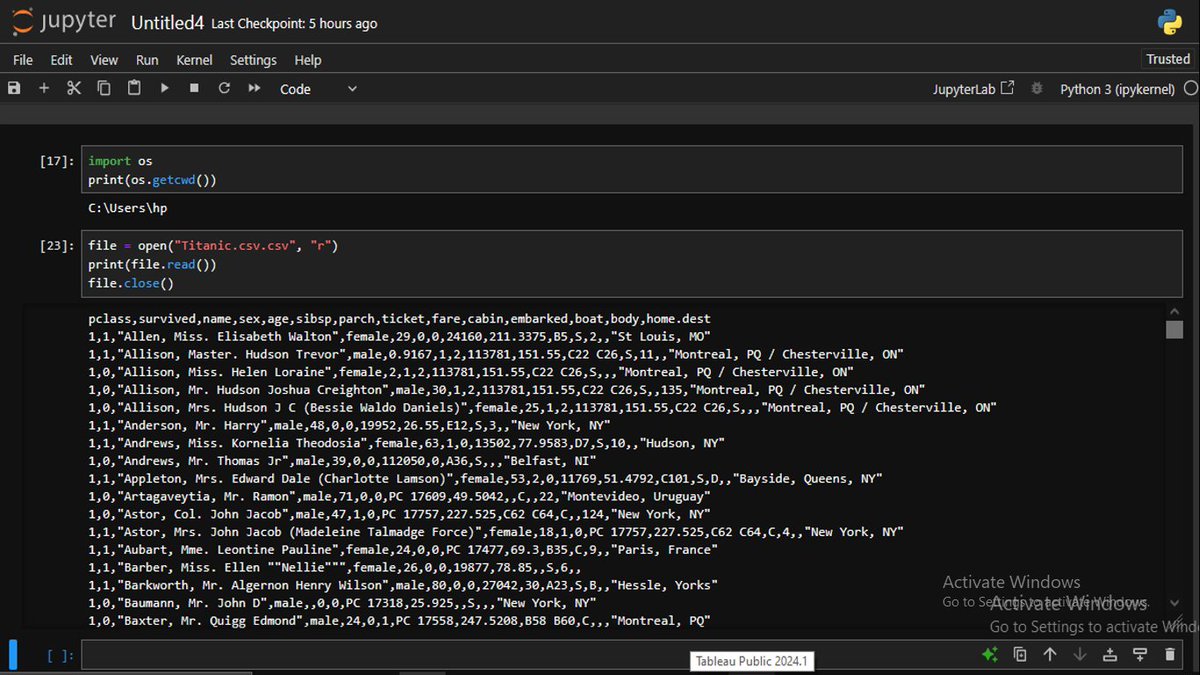Screen dimensions: 1200x675
Task: Open the Edit menu
Action: click(62, 60)
